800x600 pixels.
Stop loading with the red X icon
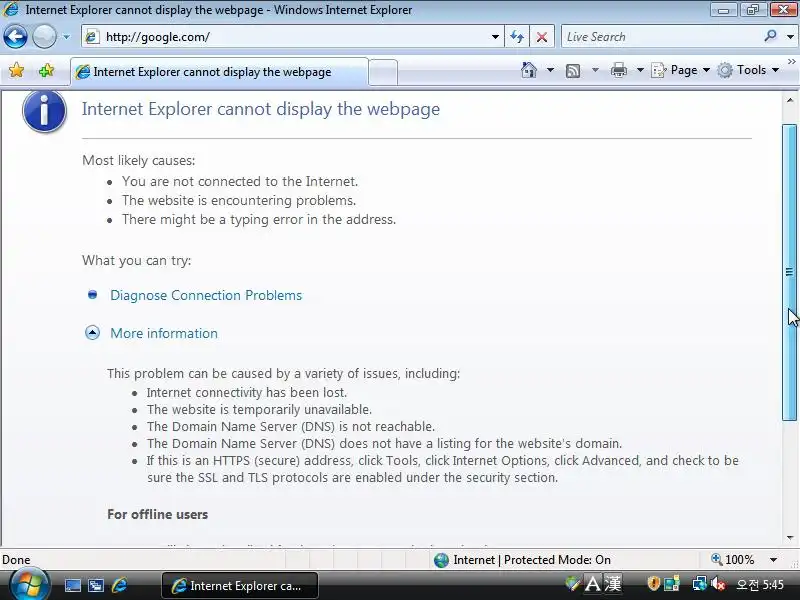coord(542,37)
